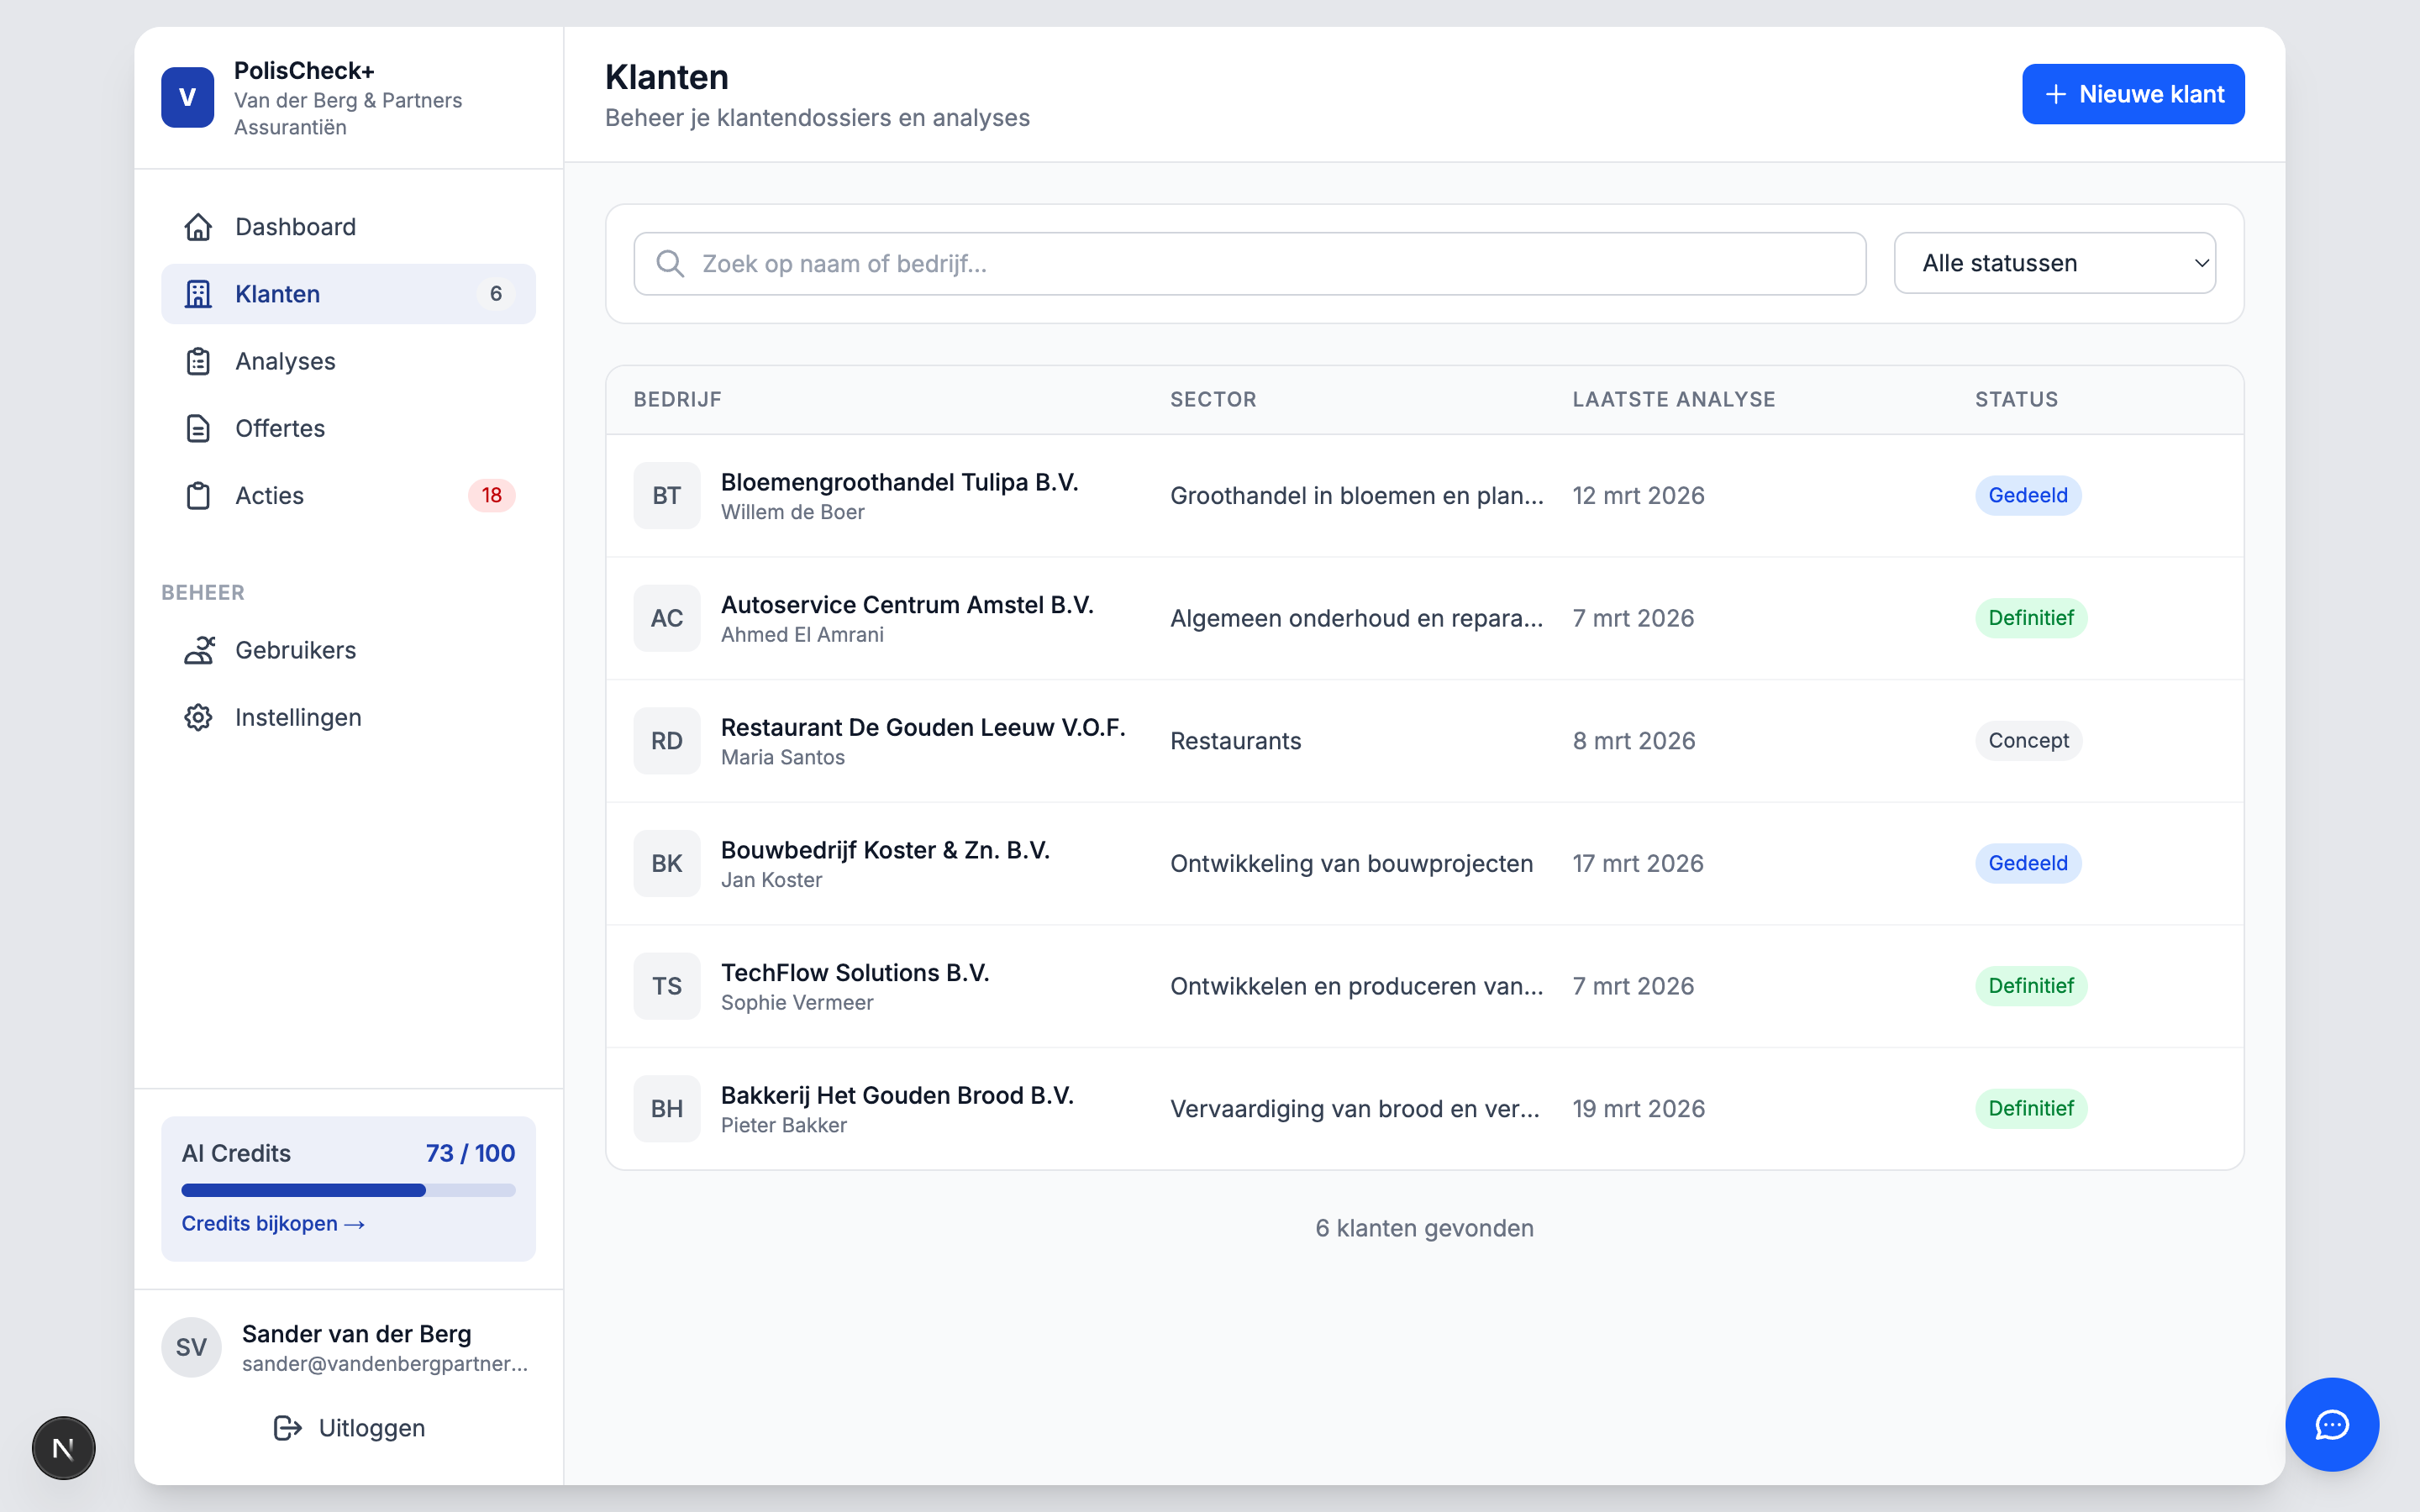Click the RD avatar for Restaurant row
This screenshot has width=2420, height=1512.
click(x=667, y=741)
